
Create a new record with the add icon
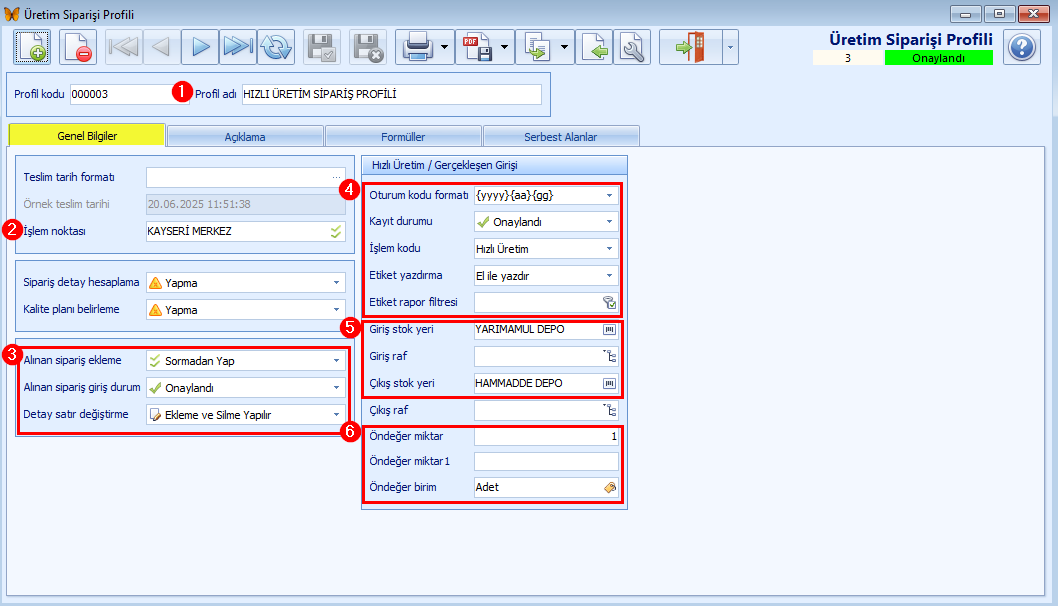32,47
